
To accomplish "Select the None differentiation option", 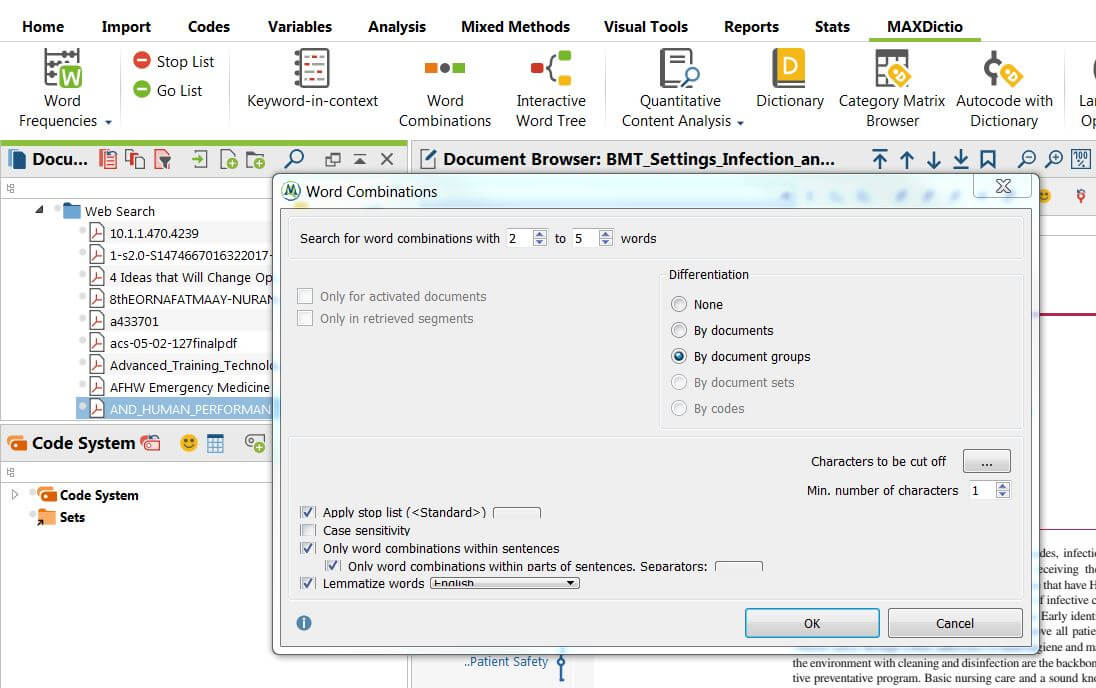I will coord(679,304).
